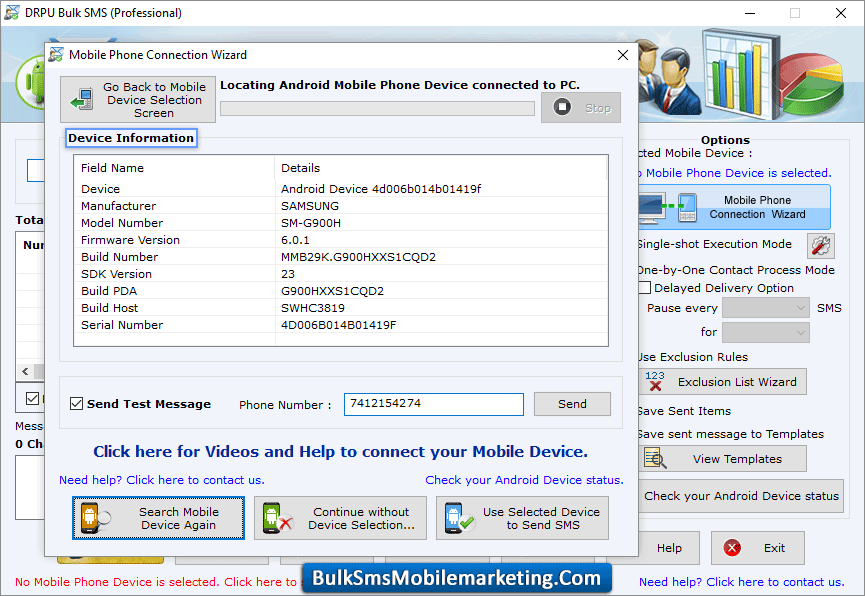Click Check your Android Device status button
865x596 pixels.
741,496
